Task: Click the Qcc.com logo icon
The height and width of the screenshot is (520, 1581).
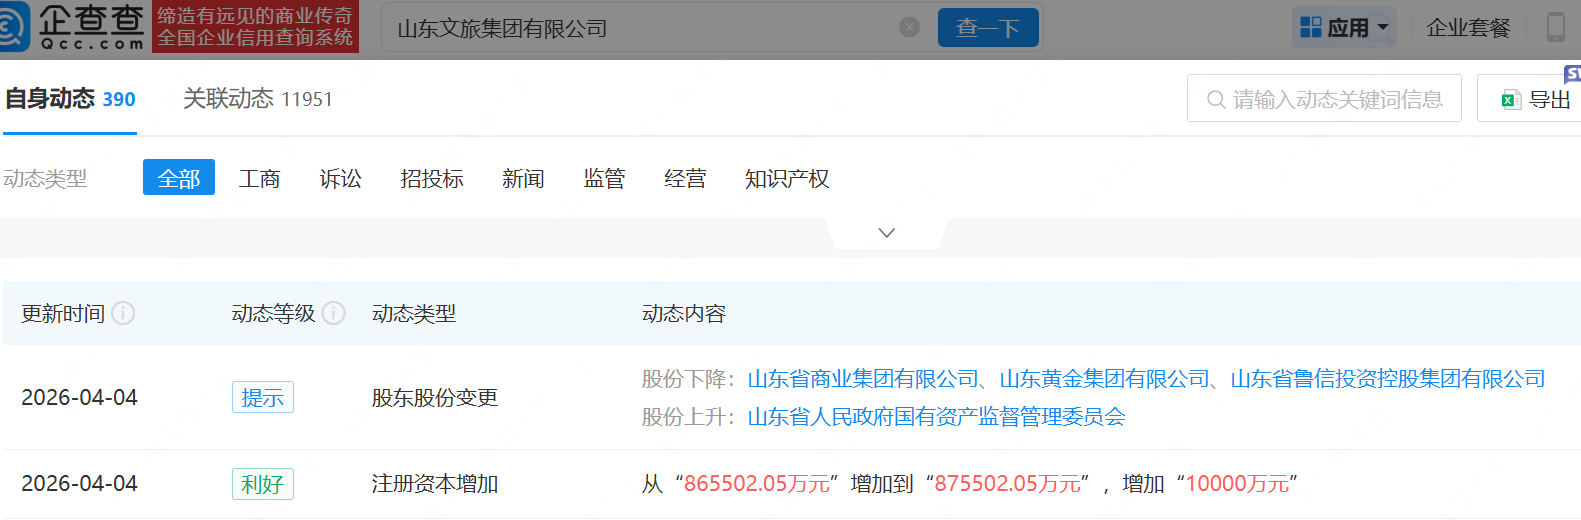Action: [x=14, y=27]
